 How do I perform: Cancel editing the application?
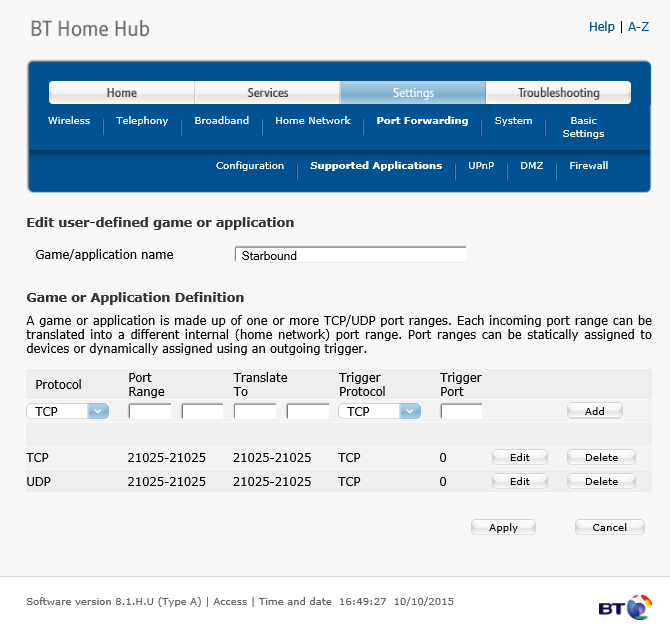click(609, 527)
